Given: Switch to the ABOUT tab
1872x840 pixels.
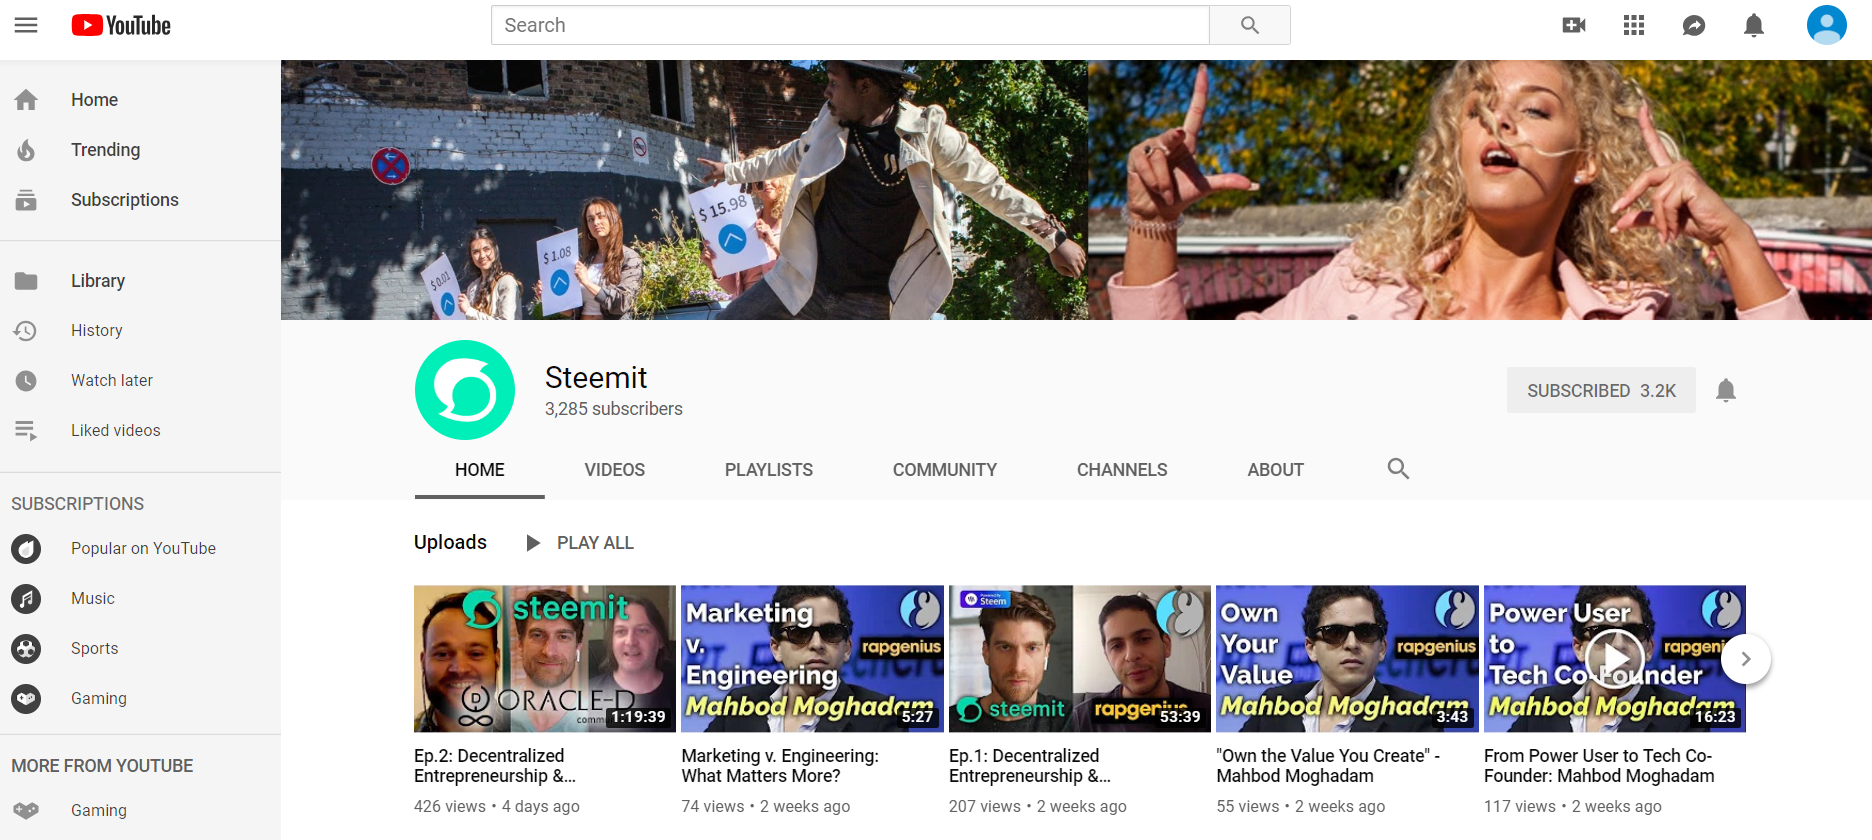Looking at the screenshot, I should coord(1276,470).
